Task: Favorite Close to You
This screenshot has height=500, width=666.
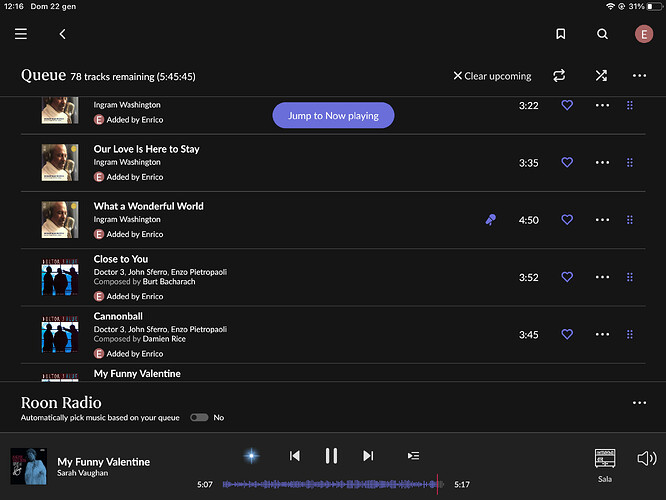Action: pos(567,277)
